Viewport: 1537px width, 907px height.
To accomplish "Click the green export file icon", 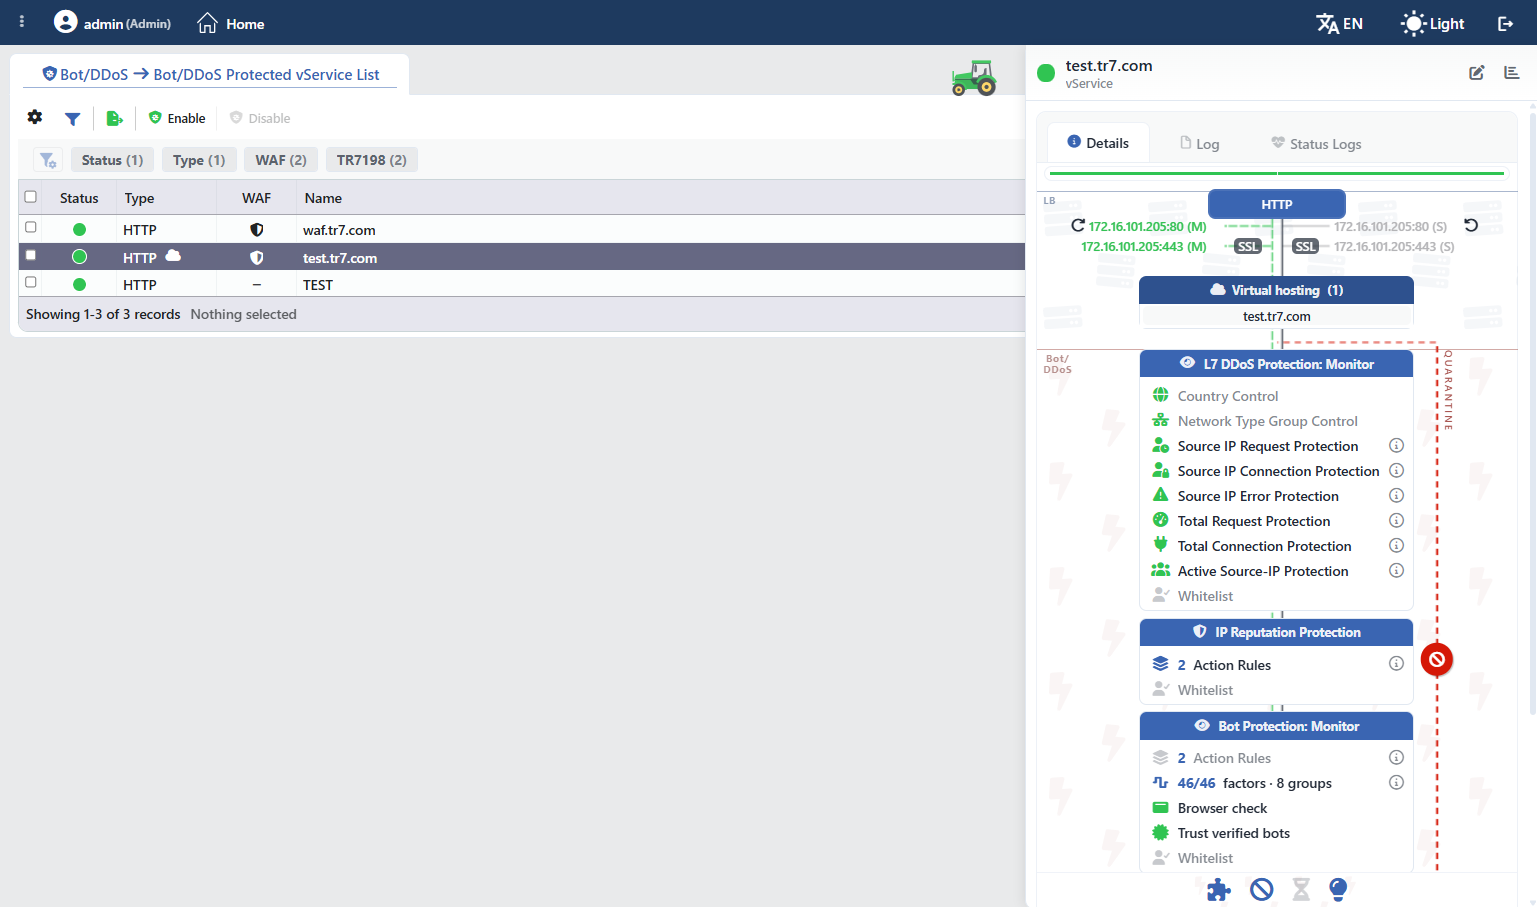I will 114,118.
